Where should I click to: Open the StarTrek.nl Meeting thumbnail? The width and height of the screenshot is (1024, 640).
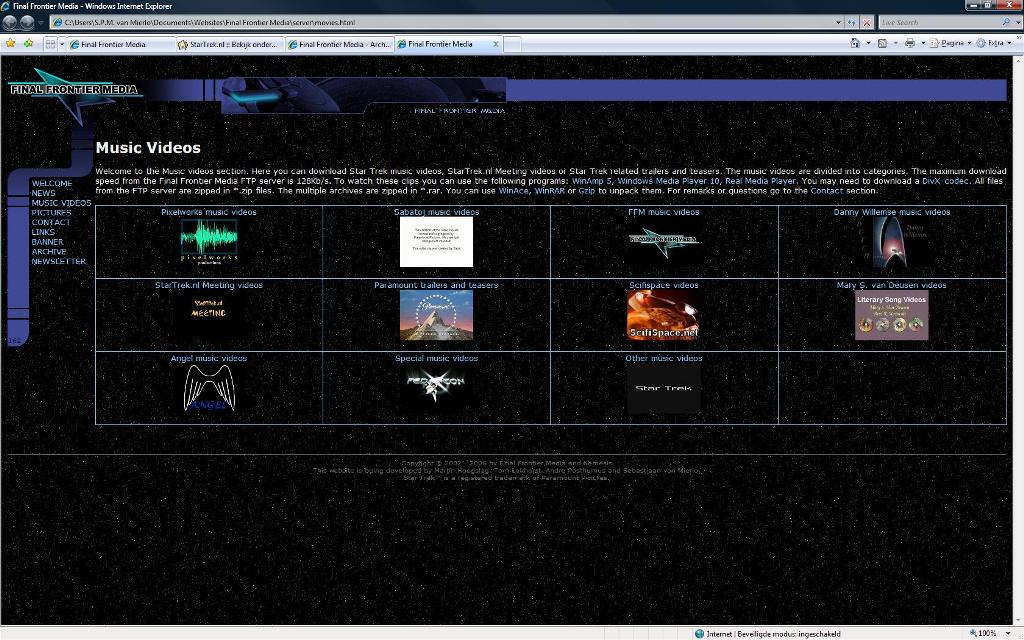pos(209,315)
